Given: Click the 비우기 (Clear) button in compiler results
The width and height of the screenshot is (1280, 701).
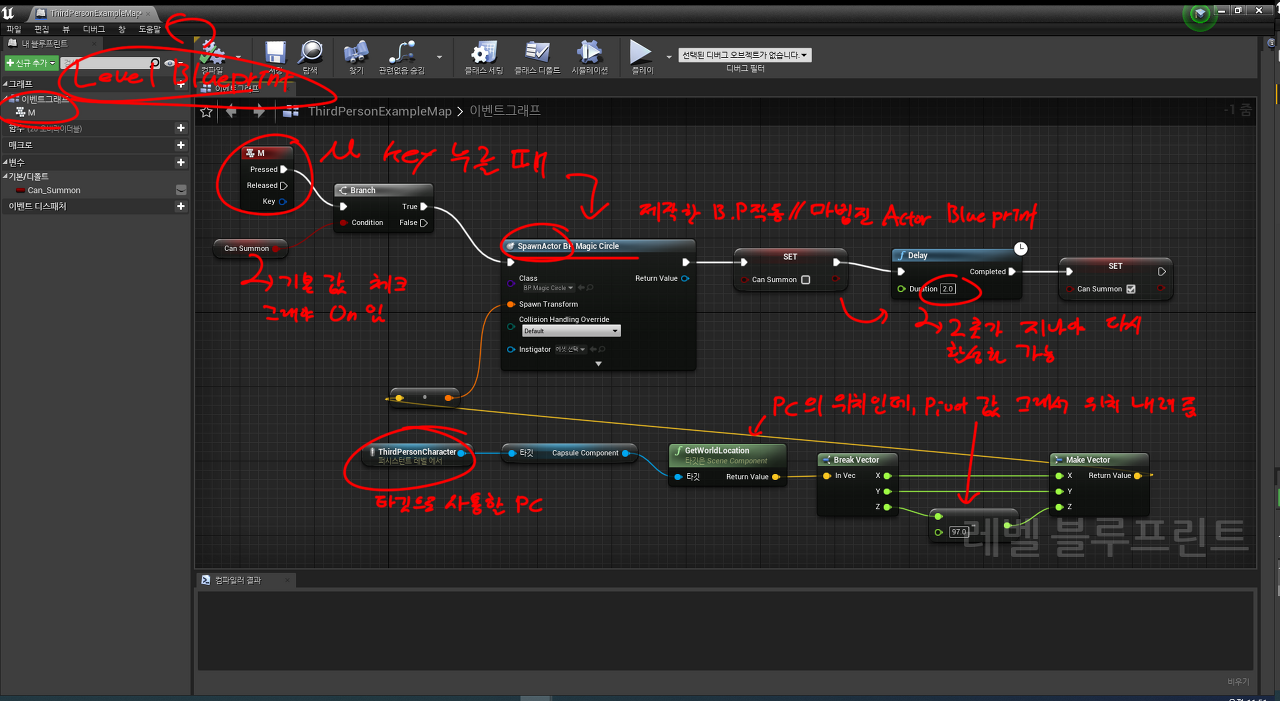Looking at the screenshot, I should point(1238,681).
